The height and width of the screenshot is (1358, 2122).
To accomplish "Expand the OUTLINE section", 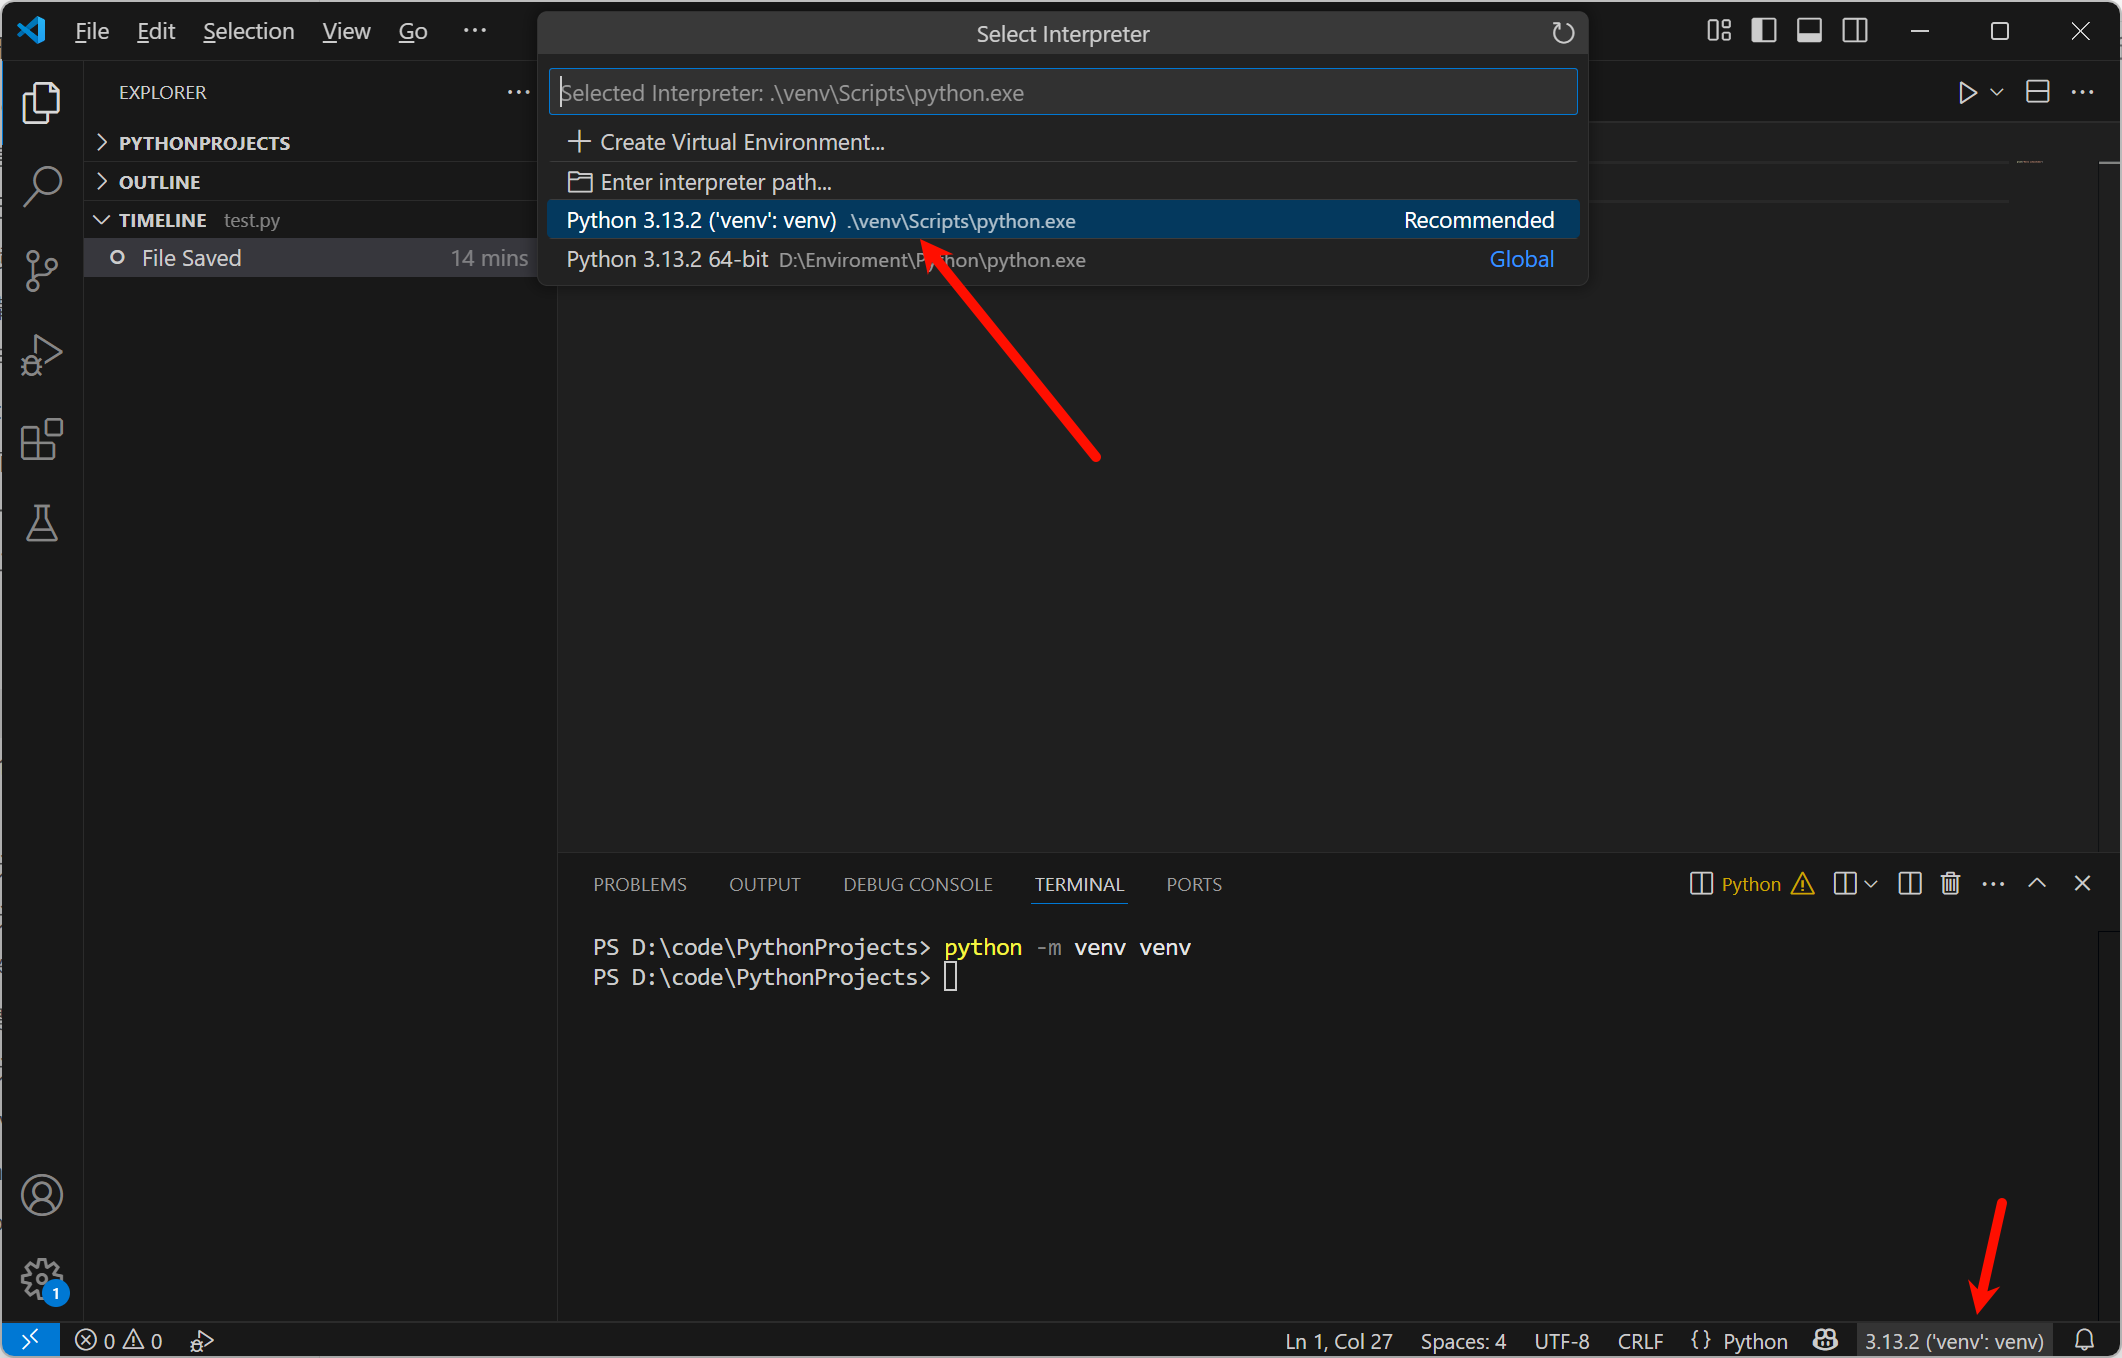I will coord(160,182).
